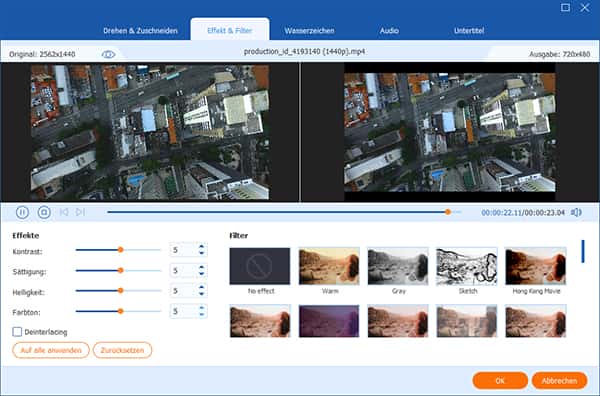600x396 pixels.
Task: Click the Helligkeit slider handle
Action: [121, 290]
